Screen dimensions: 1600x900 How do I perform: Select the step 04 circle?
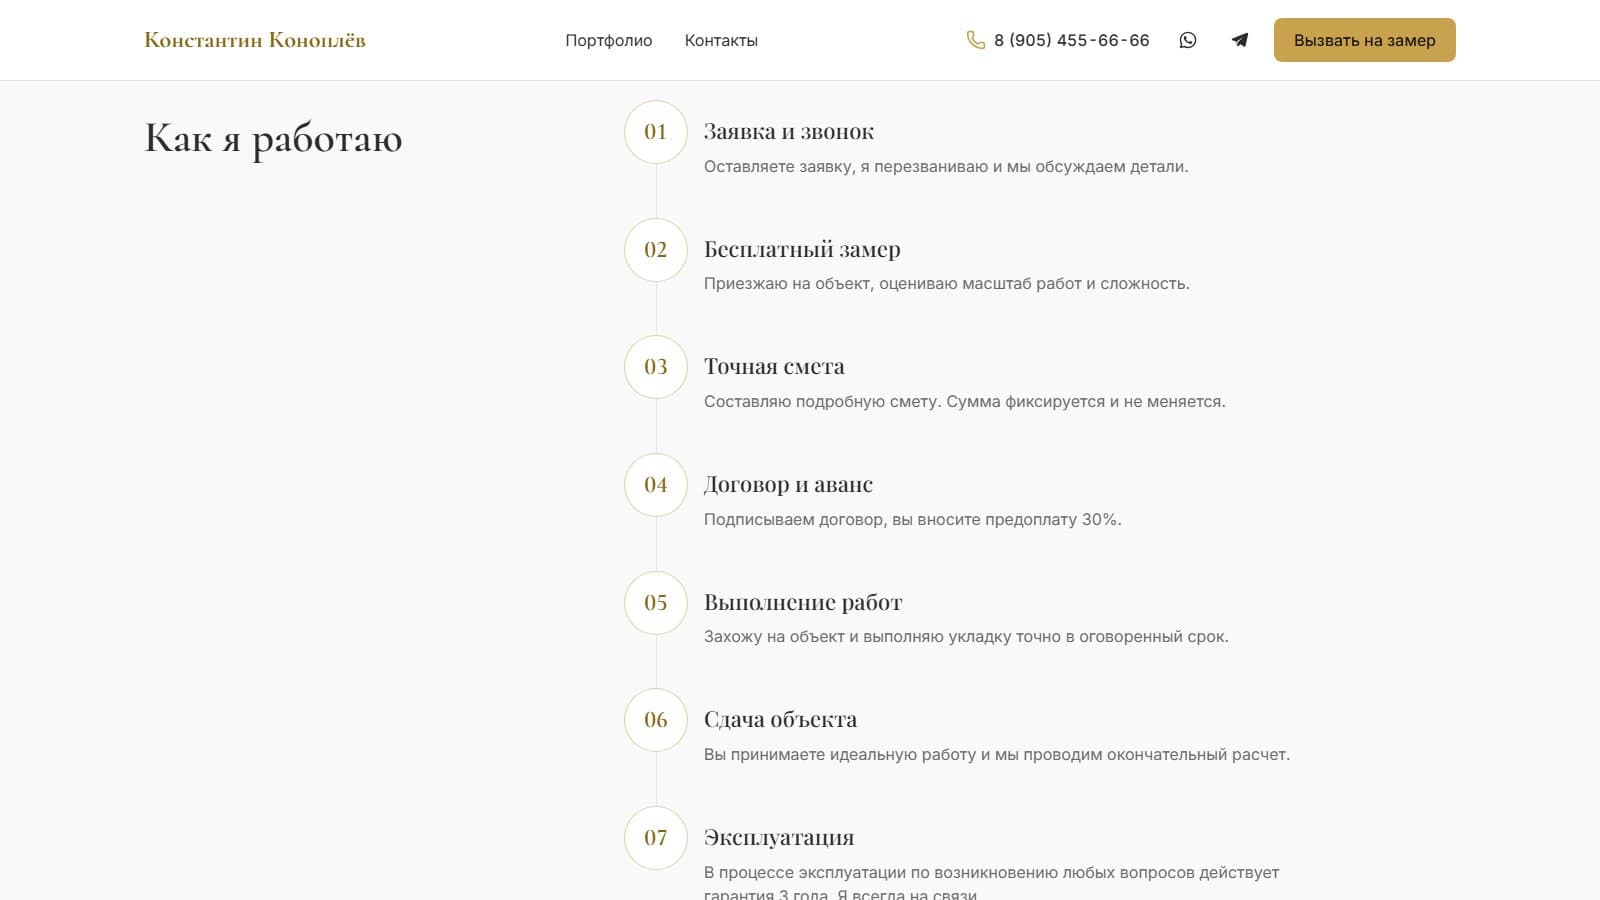pyautogui.click(x=656, y=485)
